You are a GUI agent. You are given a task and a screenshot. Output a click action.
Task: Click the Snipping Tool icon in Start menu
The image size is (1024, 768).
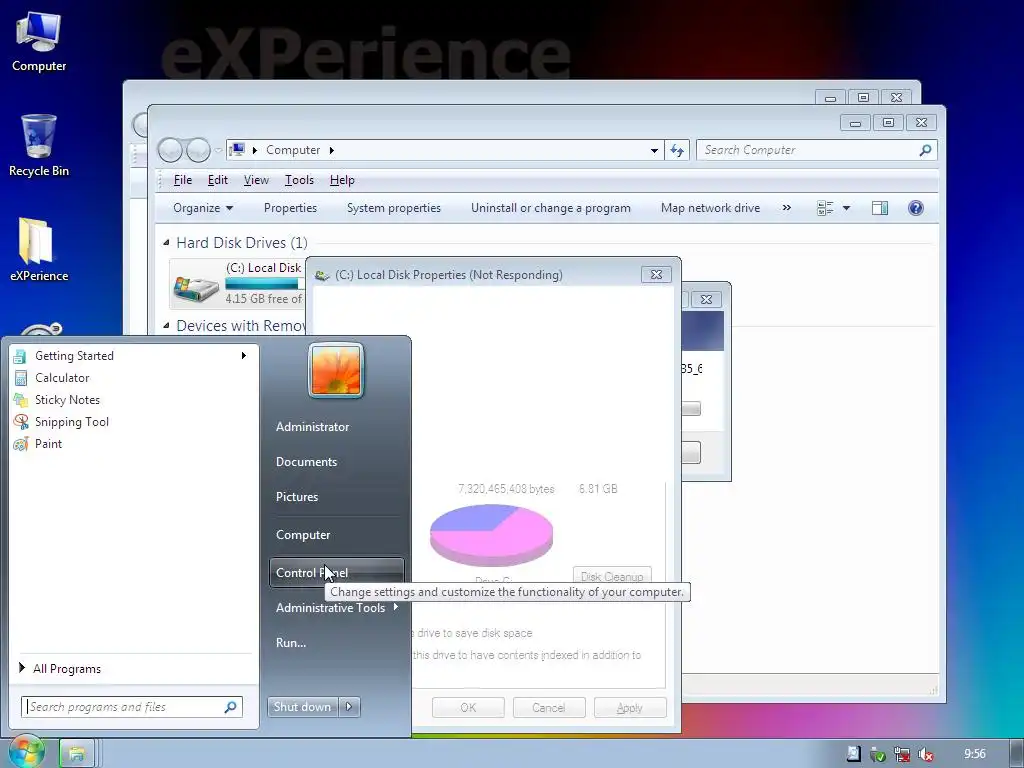20,422
